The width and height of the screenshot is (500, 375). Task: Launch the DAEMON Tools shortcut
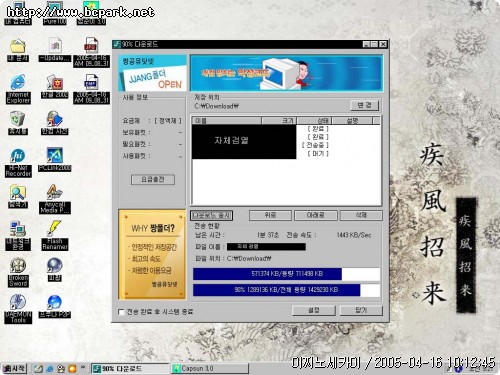(x=18, y=309)
